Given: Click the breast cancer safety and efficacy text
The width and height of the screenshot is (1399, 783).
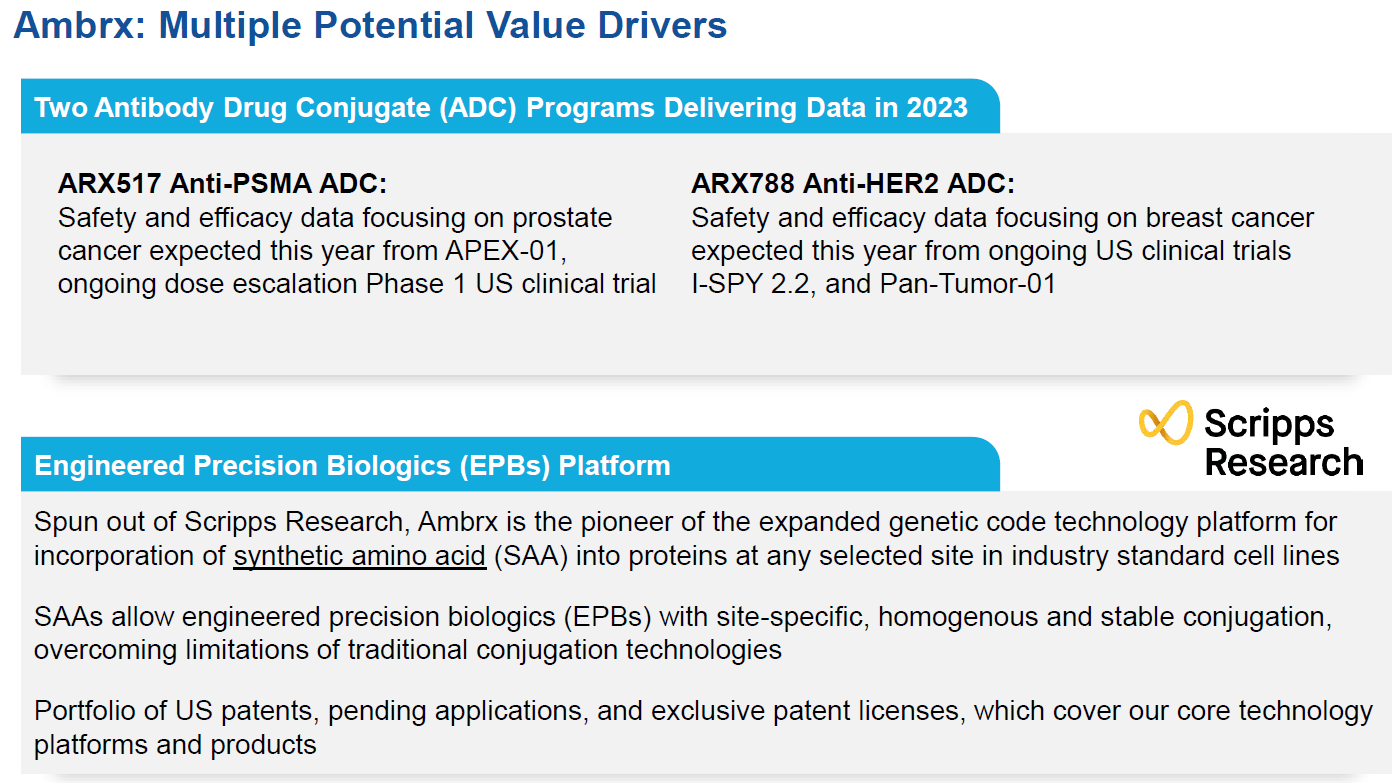Looking at the screenshot, I should 1002,218.
